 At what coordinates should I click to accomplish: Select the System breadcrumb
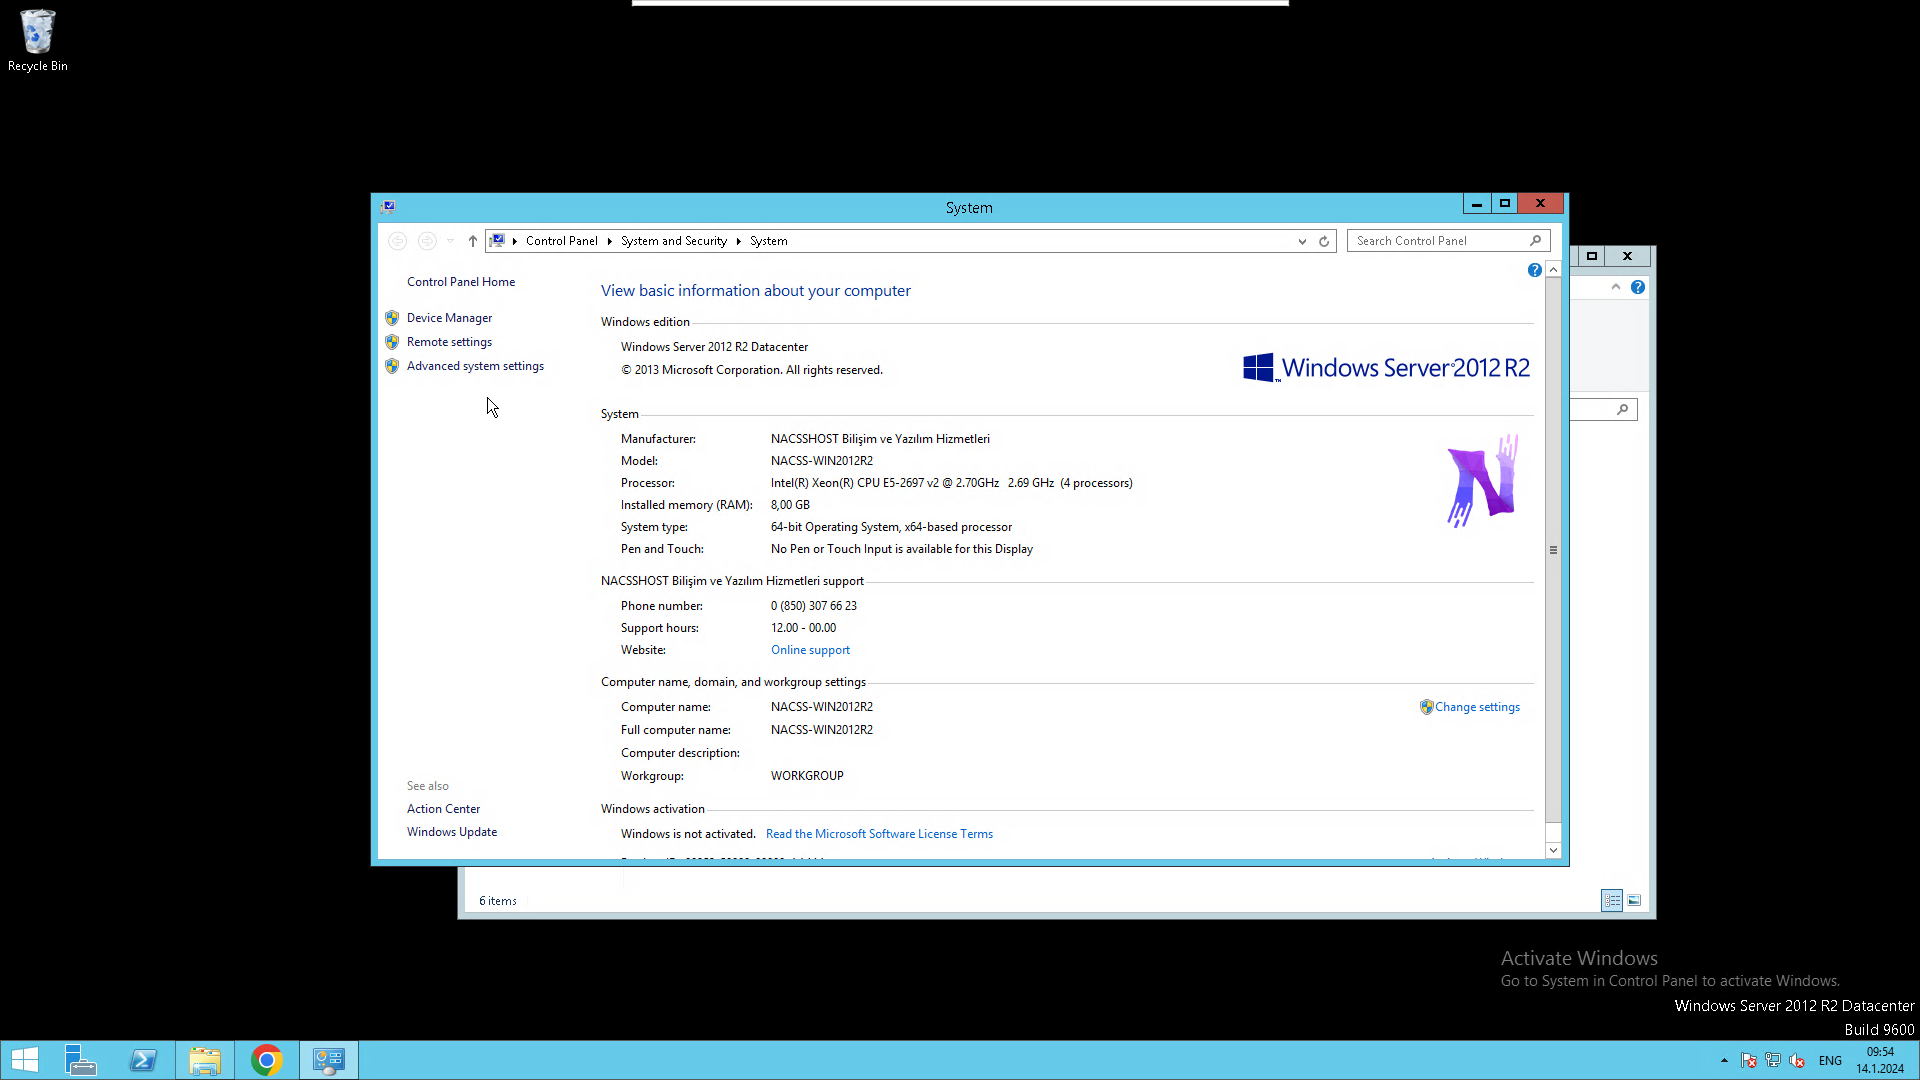[768, 241]
